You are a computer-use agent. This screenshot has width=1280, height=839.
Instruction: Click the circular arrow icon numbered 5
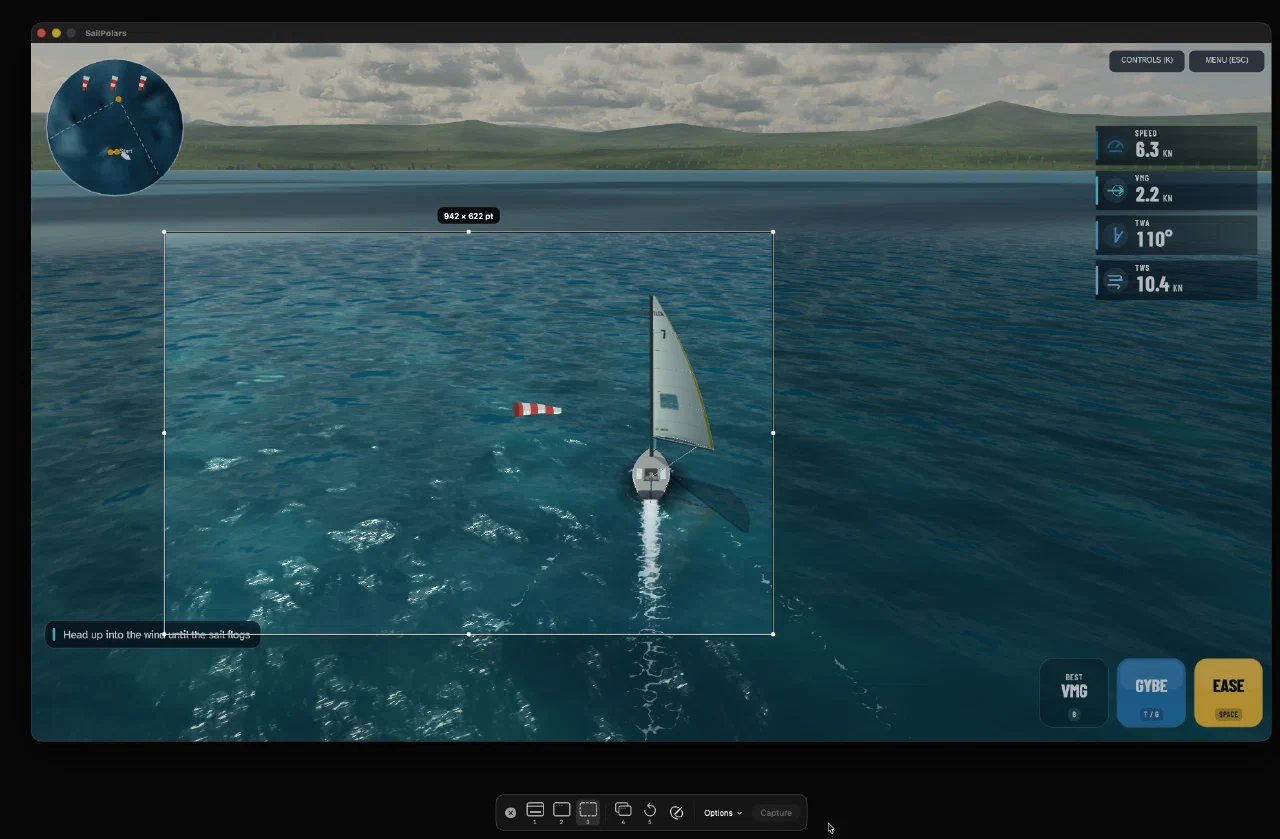point(650,811)
